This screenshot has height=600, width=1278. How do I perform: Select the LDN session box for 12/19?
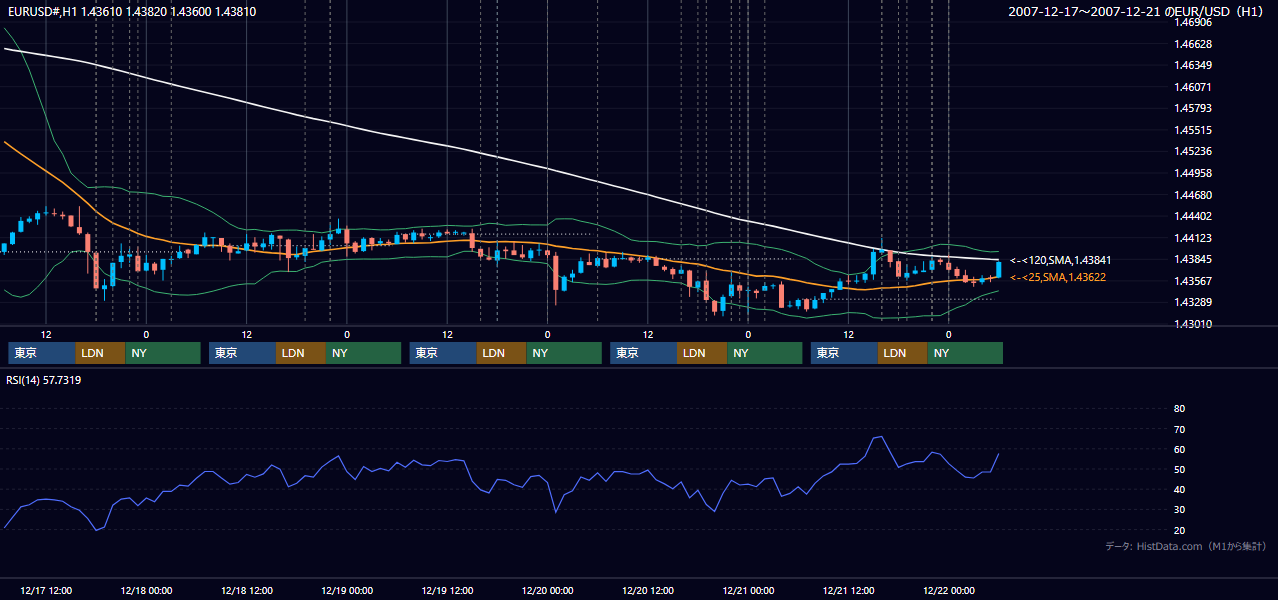pyautogui.click(x=502, y=353)
